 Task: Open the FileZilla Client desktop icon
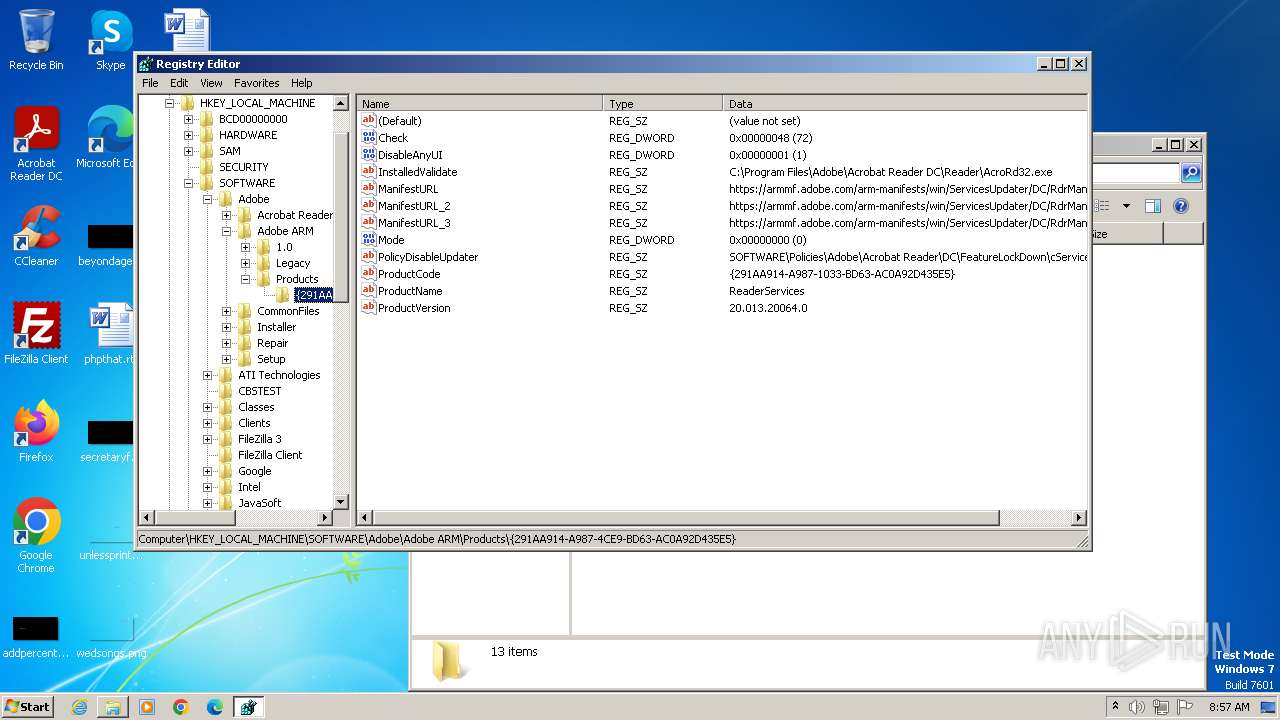click(x=36, y=334)
